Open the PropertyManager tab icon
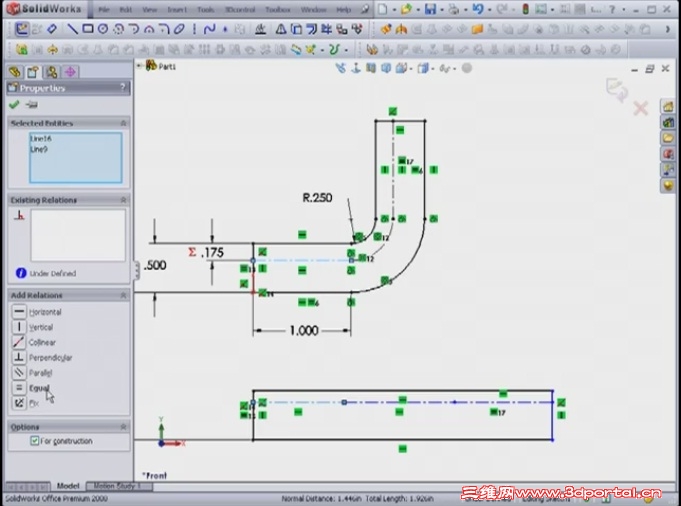The image size is (681, 506). coord(33,72)
